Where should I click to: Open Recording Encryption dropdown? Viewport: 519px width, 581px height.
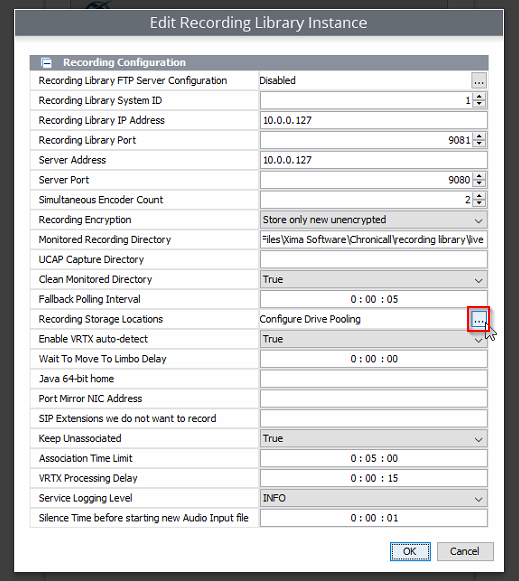[x=478, y=220]
